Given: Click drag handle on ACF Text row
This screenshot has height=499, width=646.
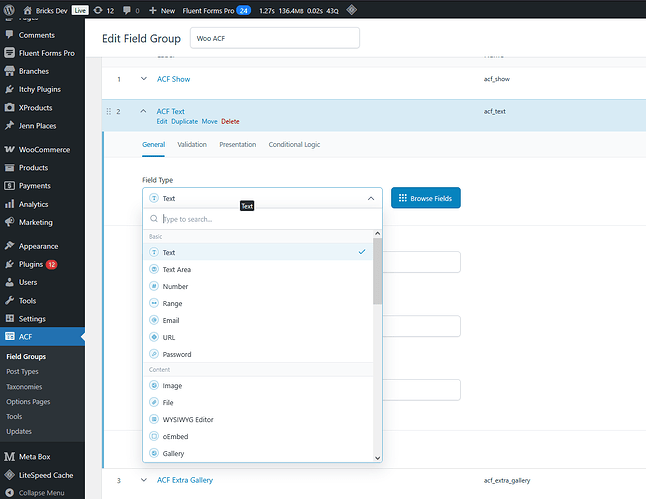Looking at the screenshot, I should click(108, 111).
